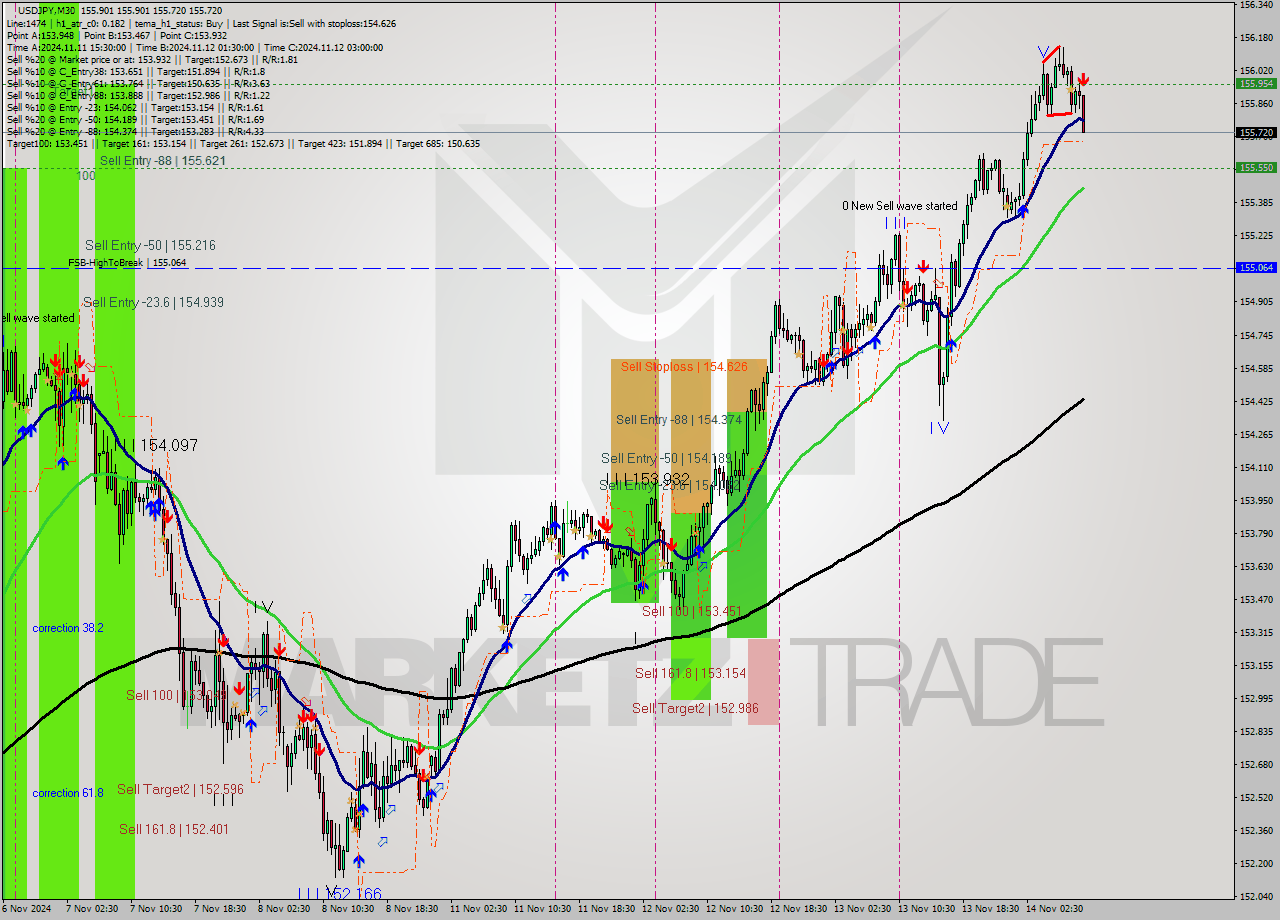The image size is (1280, 920).
Task: Click the 156.340 price axis label
Action: click(1256, 5)
